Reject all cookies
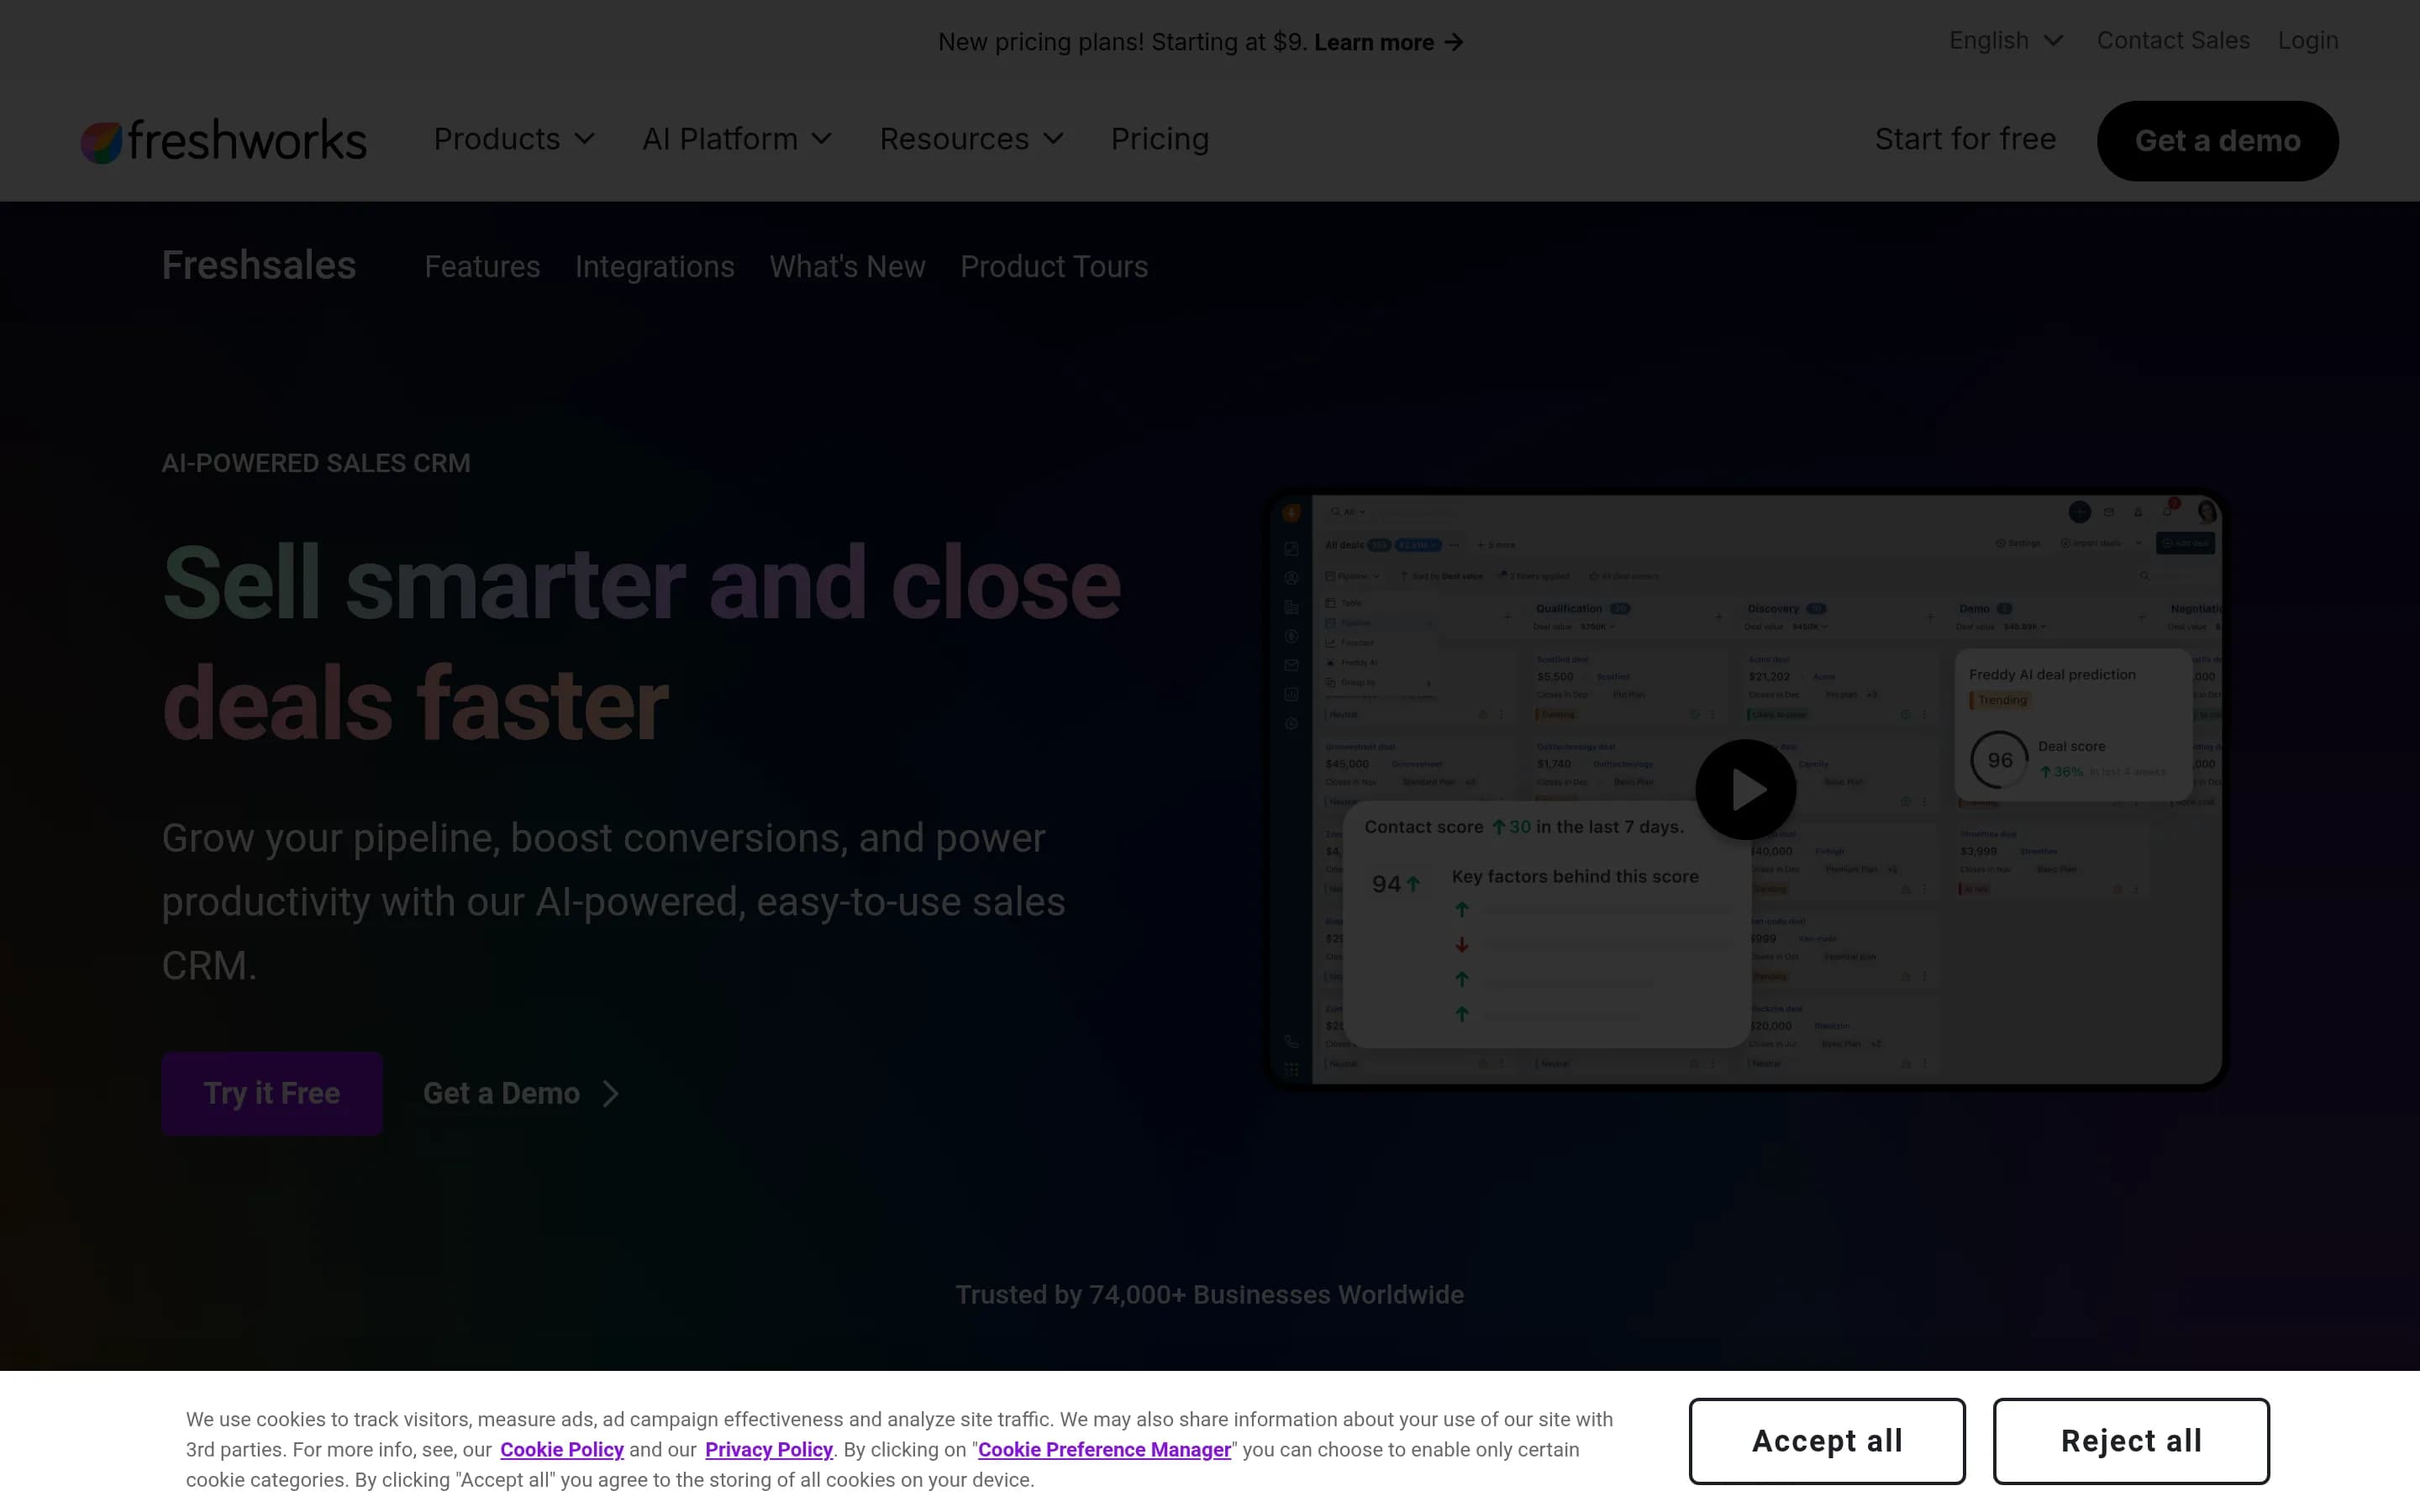Image resolution: width=2420 pixels, height=1512 pixels. click(x=2131, y=1441)
